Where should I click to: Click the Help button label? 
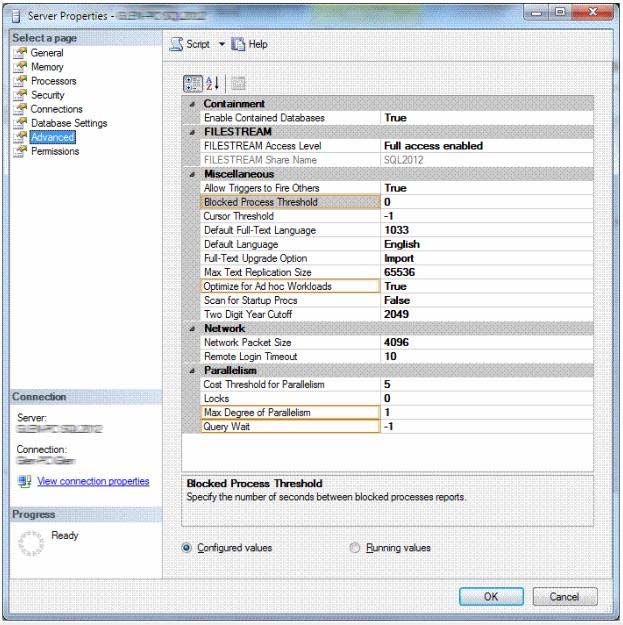(258, 44)
